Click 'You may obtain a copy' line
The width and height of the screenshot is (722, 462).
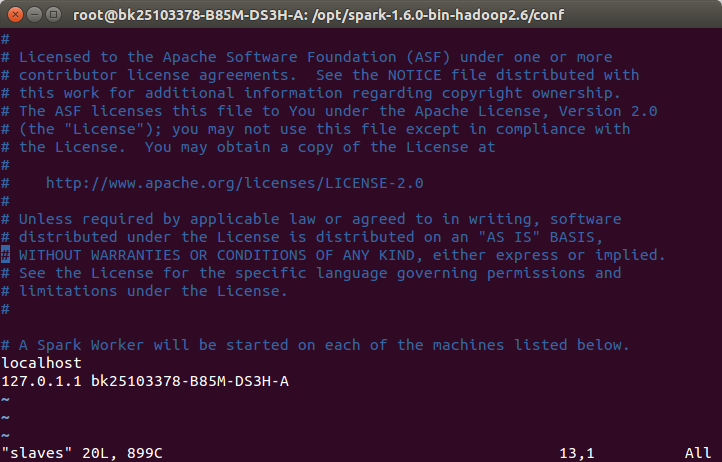pos(248,147)
